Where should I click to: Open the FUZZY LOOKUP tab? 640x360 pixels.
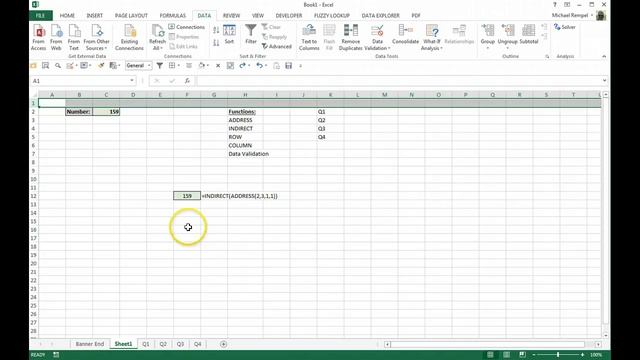point(332,16)
